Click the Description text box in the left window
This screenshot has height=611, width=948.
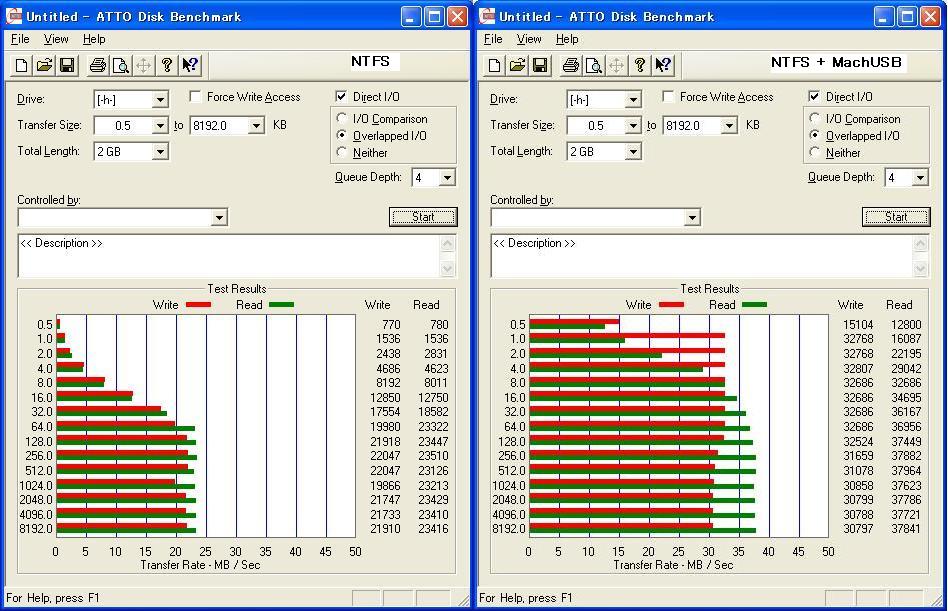click(228, 256)
